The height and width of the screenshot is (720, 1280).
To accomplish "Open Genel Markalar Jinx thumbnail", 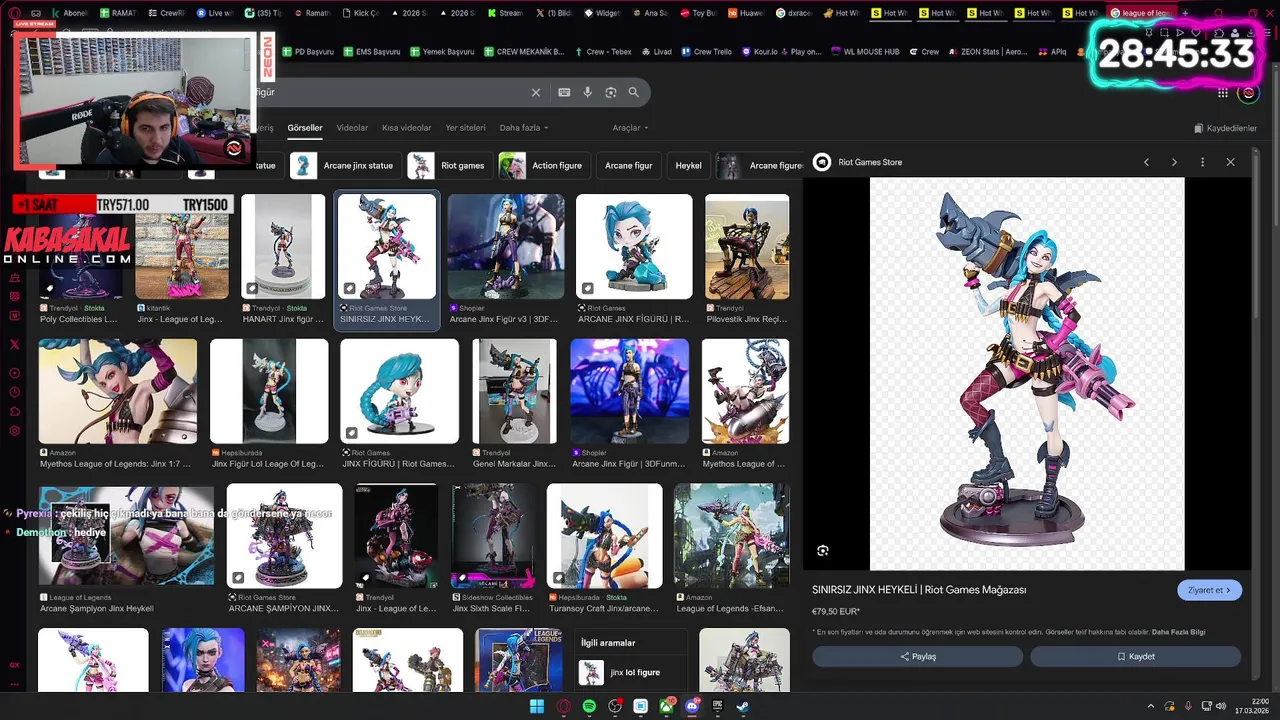I will point(515,391).
